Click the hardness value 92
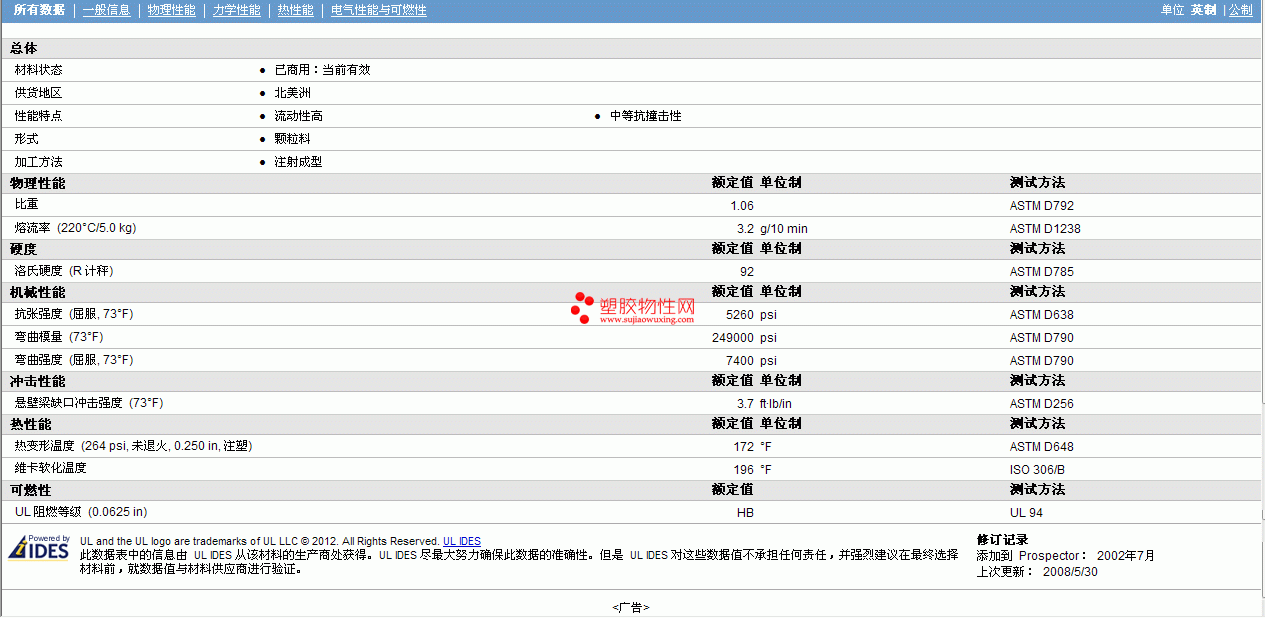 click(x=747, y=272)
